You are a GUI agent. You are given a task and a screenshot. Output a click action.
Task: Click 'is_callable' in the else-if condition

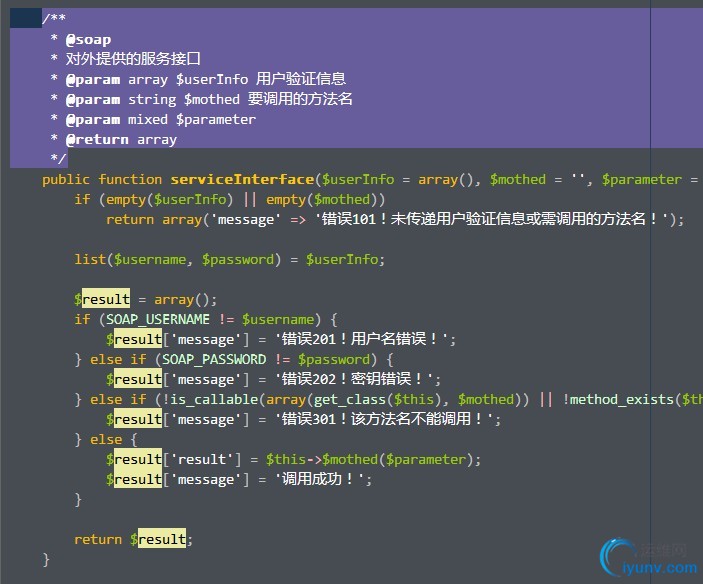click(x=214, y=399)
